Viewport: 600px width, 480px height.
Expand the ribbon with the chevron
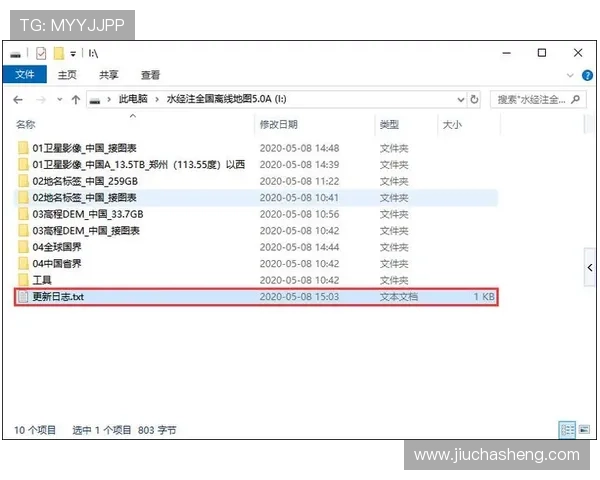[x=570, y=75]
